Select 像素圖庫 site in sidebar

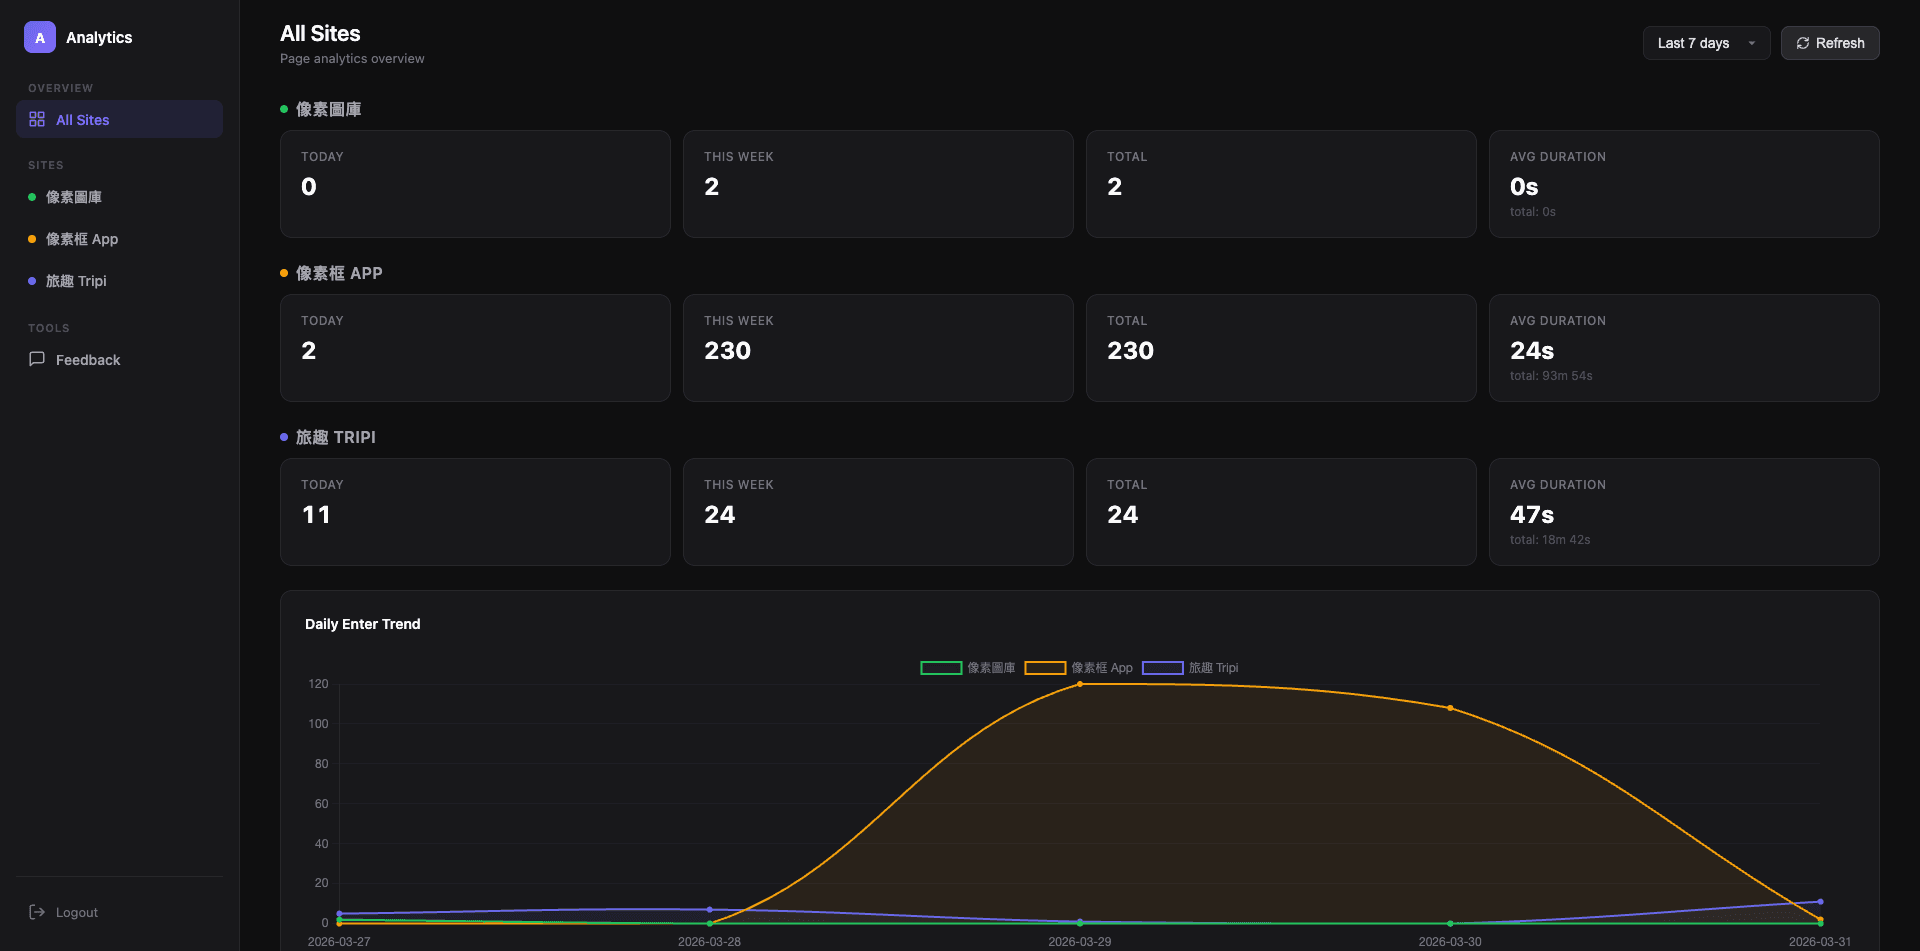[x=74, y=197]
